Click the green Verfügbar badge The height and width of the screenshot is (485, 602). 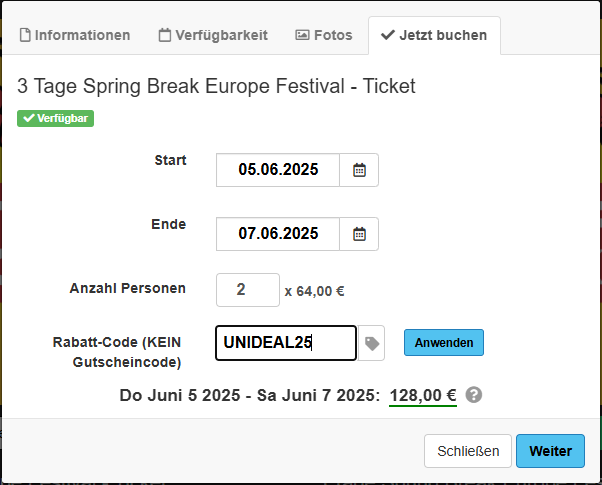click(55, 118)
